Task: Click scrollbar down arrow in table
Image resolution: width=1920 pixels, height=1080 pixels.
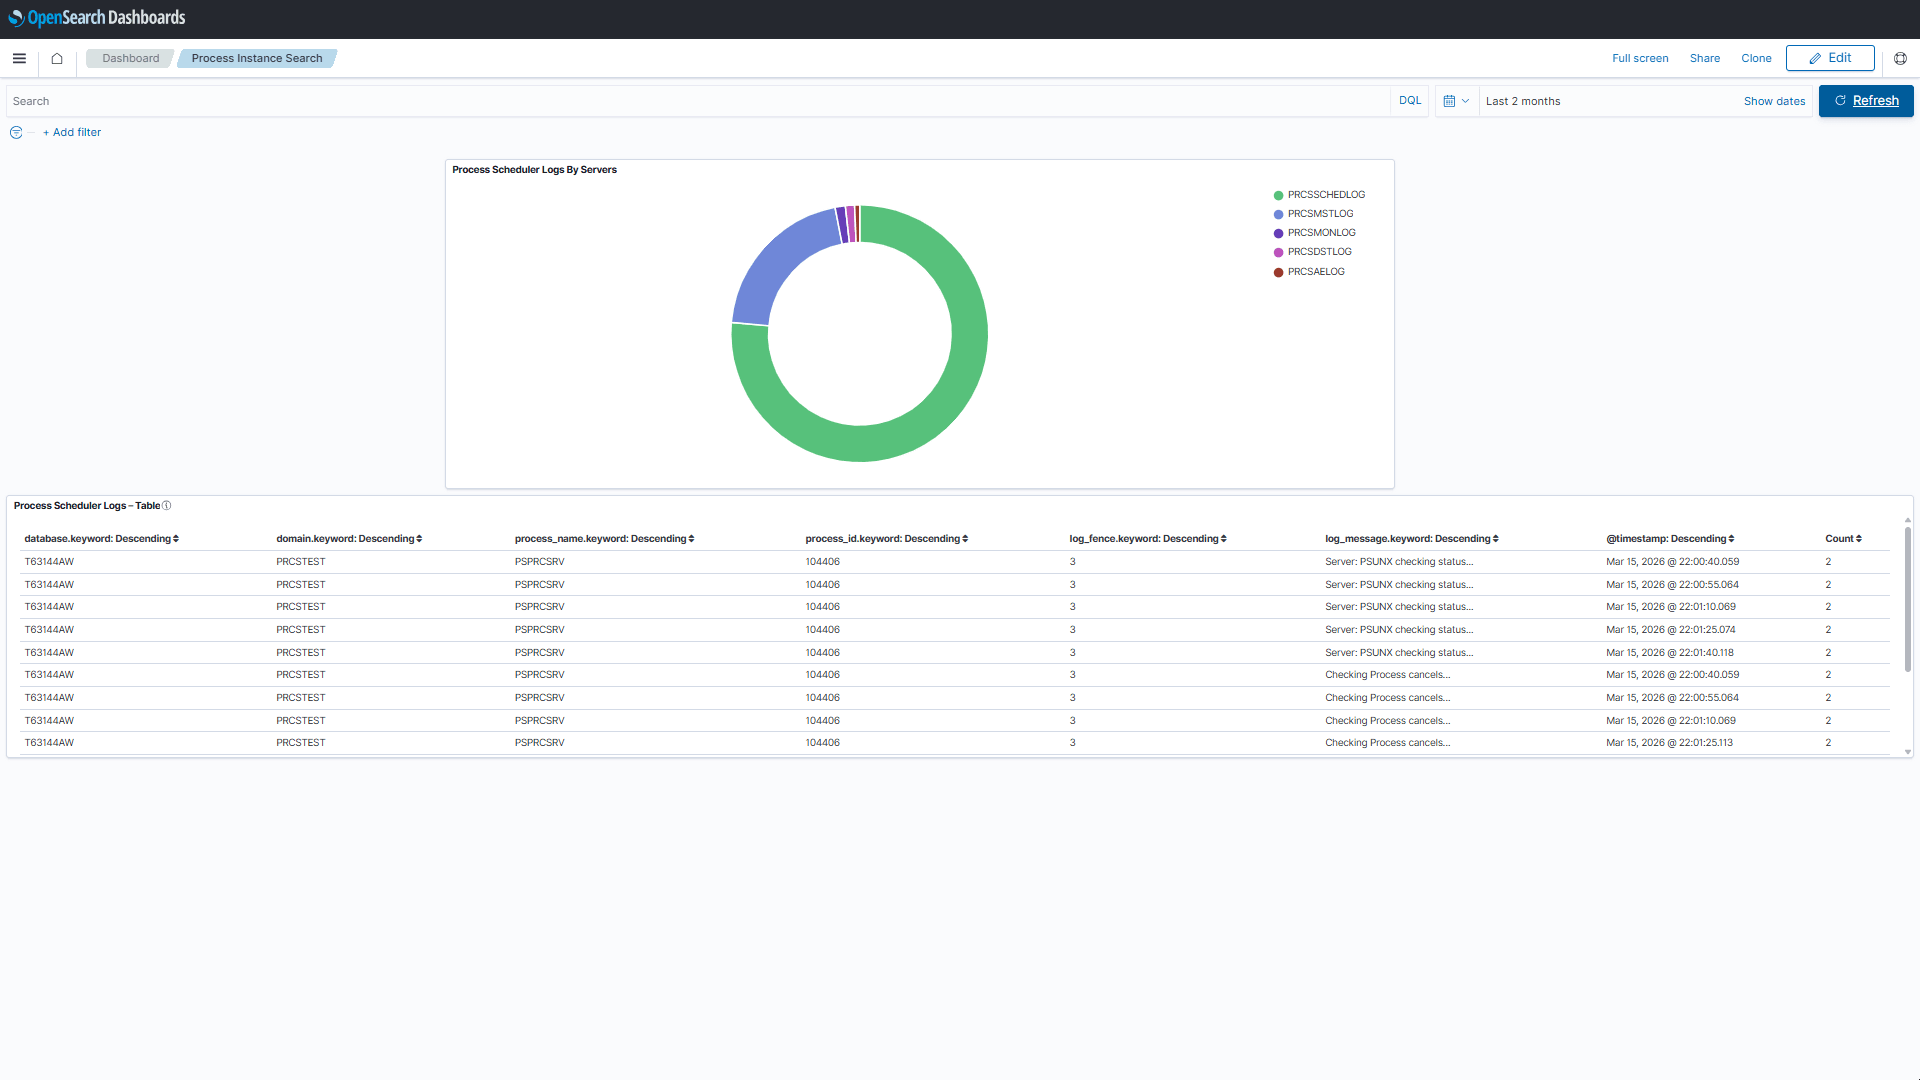Action: (x=1908, y=752)
